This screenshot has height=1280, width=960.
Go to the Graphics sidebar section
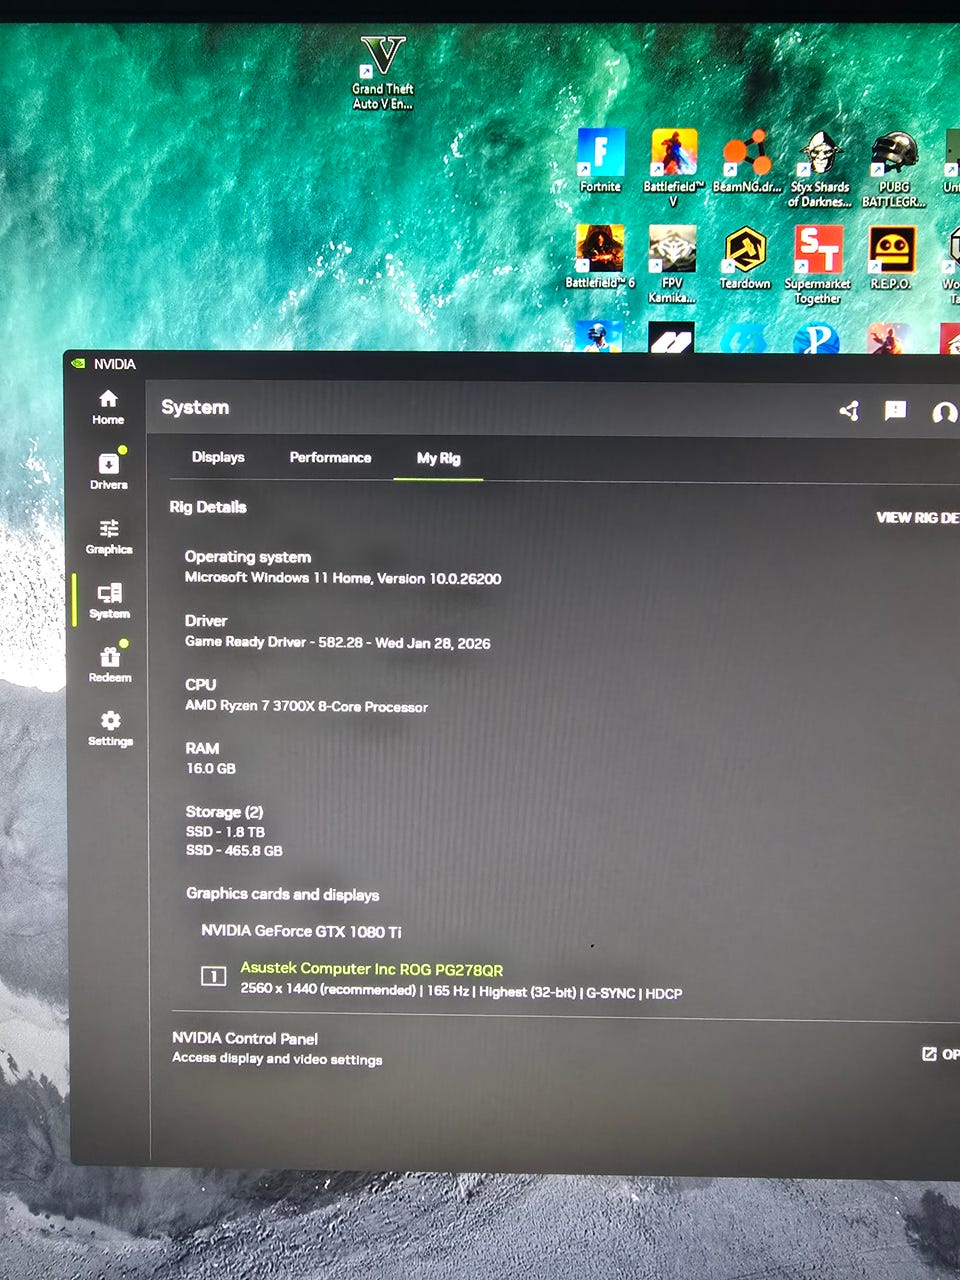coord(108,537)
